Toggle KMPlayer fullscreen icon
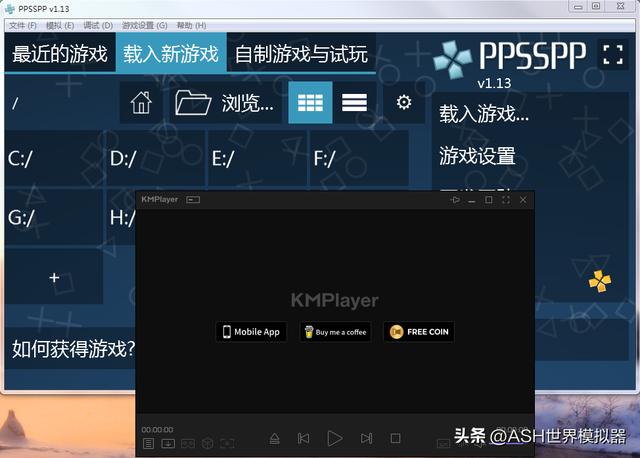The image size is (640, 458). tap(506, 200)
